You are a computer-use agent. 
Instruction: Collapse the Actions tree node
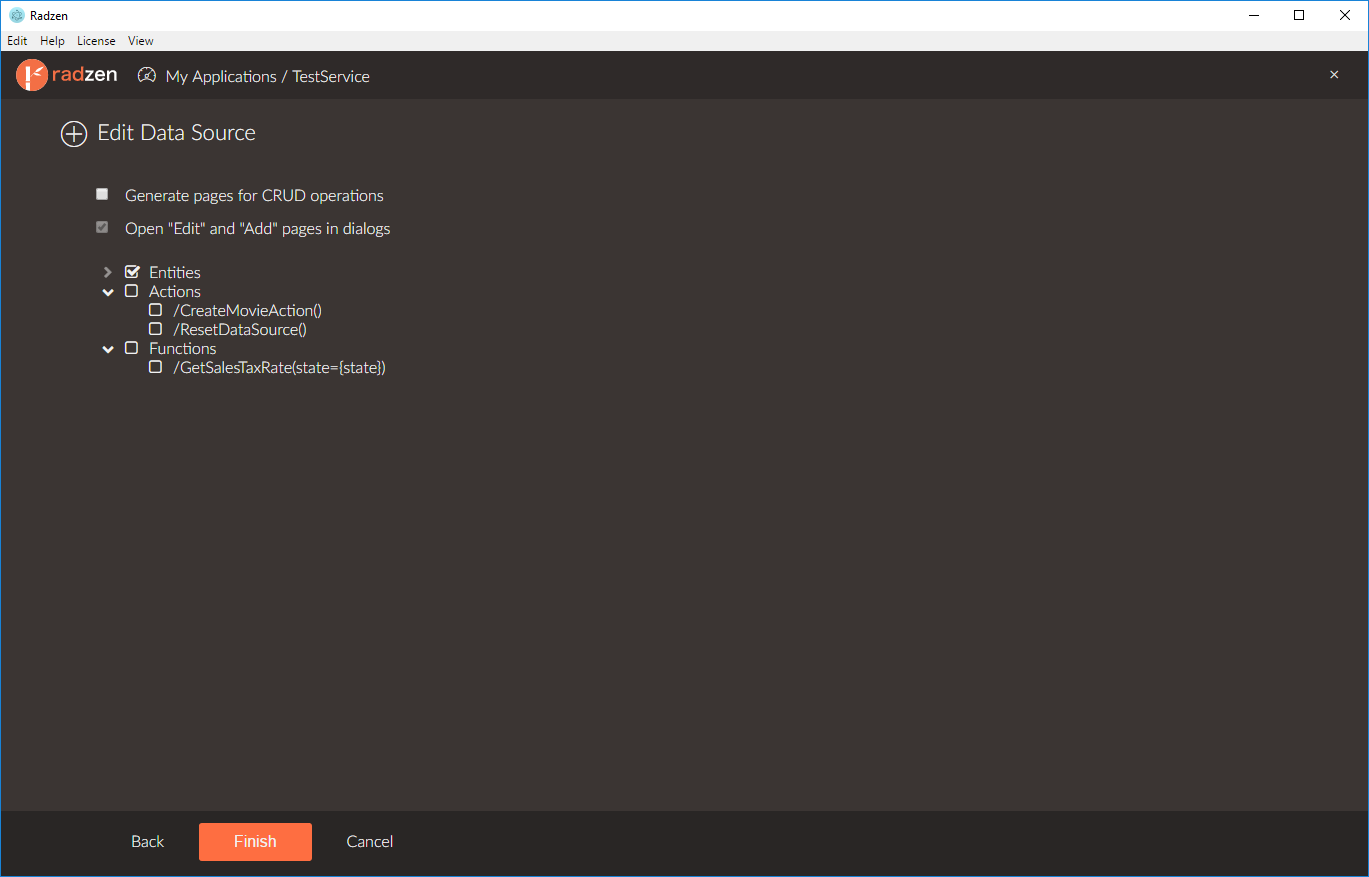coord(108,292)
